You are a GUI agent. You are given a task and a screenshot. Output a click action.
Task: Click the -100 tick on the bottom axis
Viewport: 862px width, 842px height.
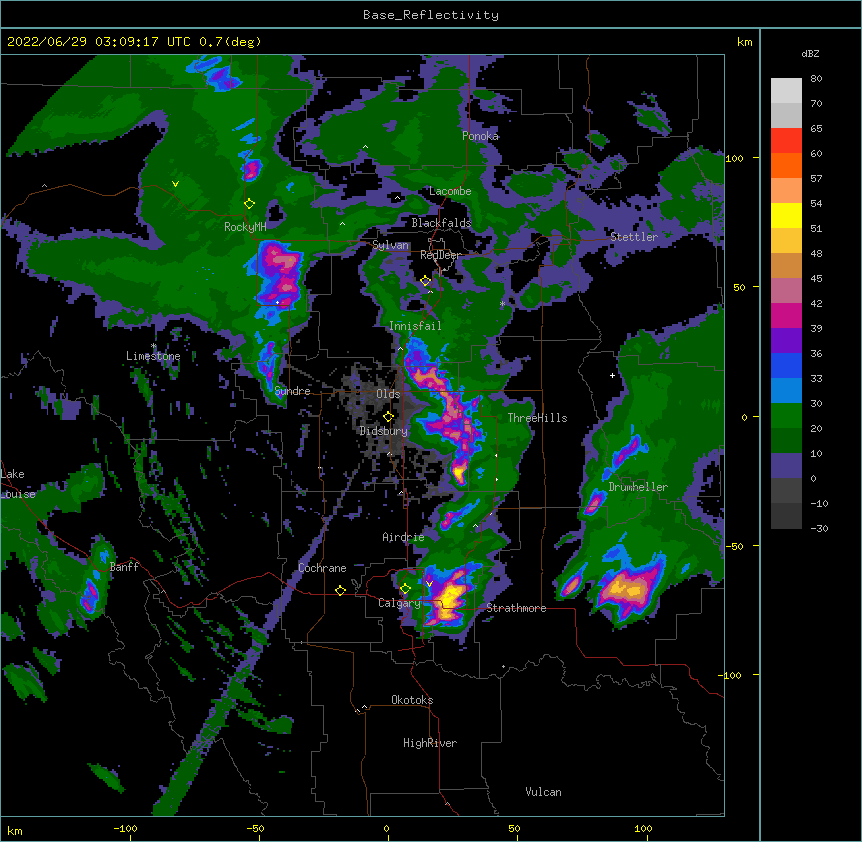click(x=125, y=828)
